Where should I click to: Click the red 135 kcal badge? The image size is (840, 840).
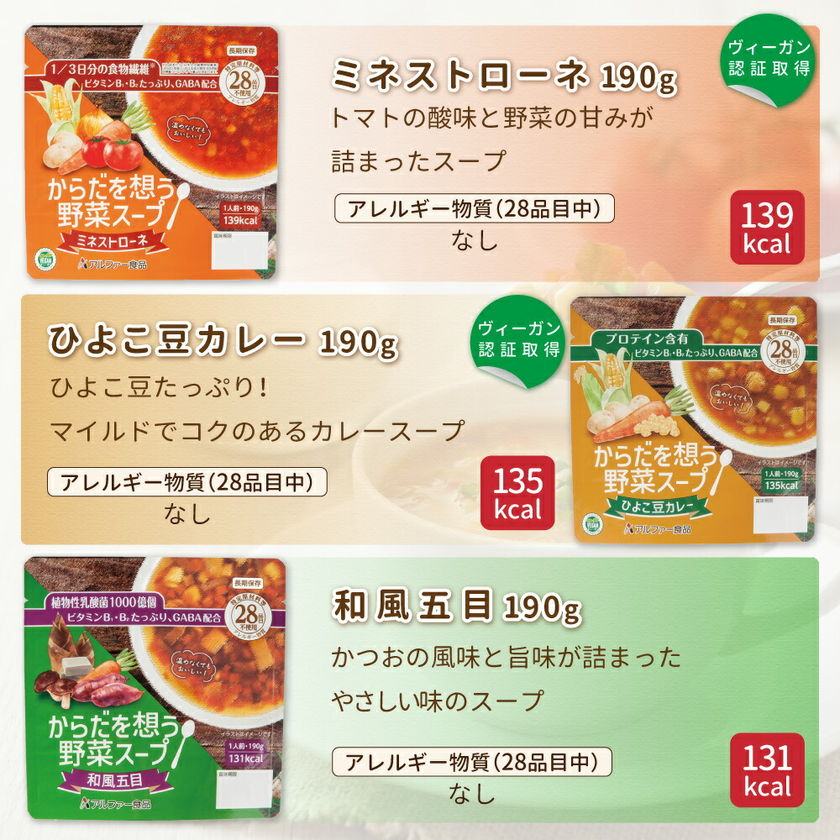tap(518, 493)
